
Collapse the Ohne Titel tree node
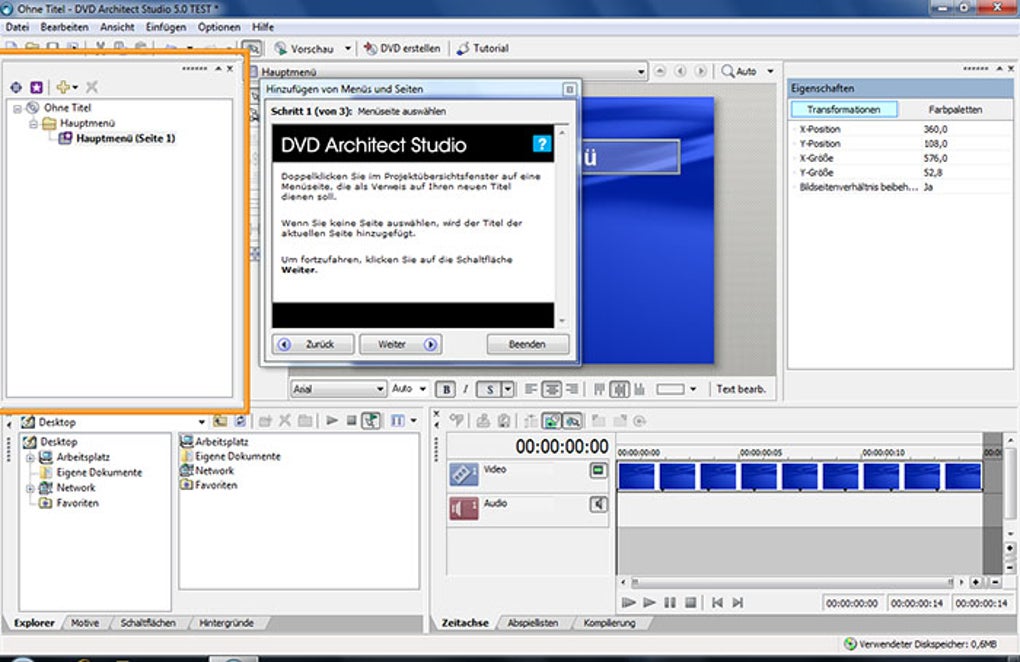[17, 108]
